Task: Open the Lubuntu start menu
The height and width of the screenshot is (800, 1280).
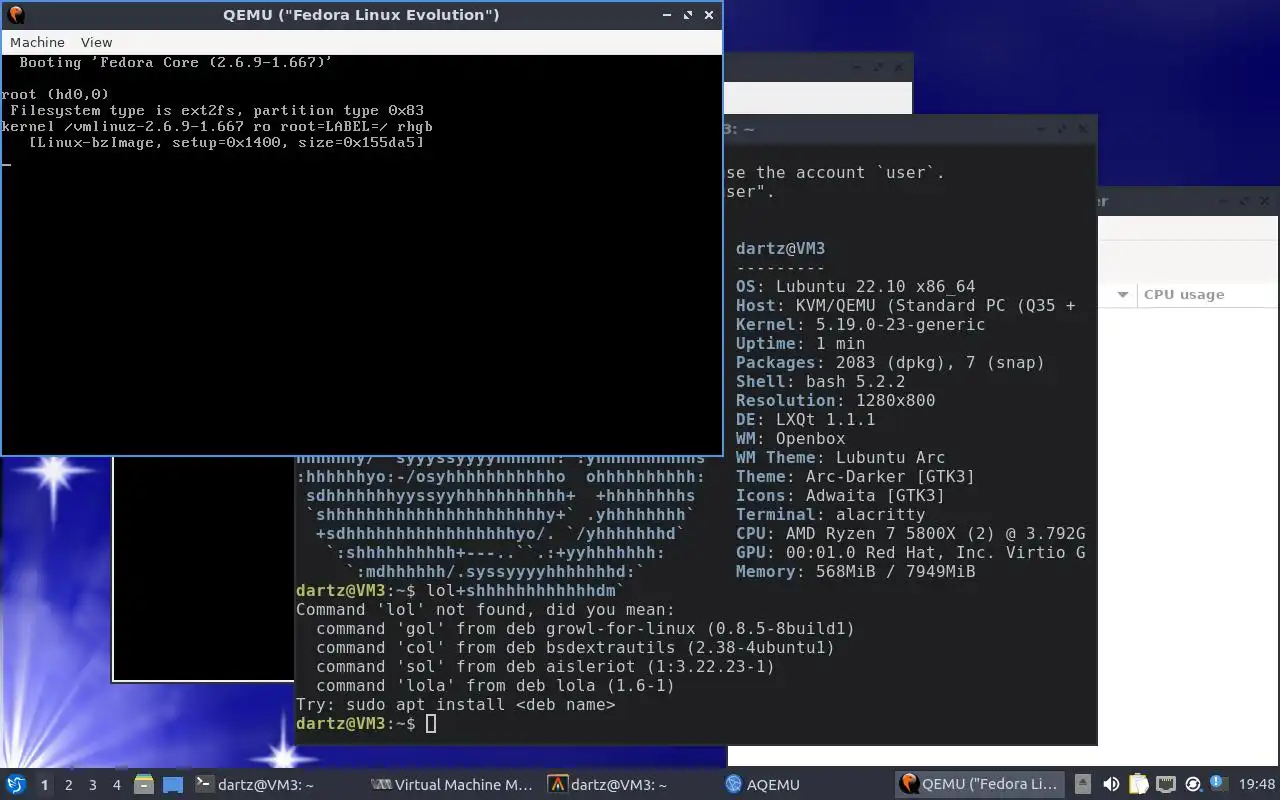Action: (16, 785)
